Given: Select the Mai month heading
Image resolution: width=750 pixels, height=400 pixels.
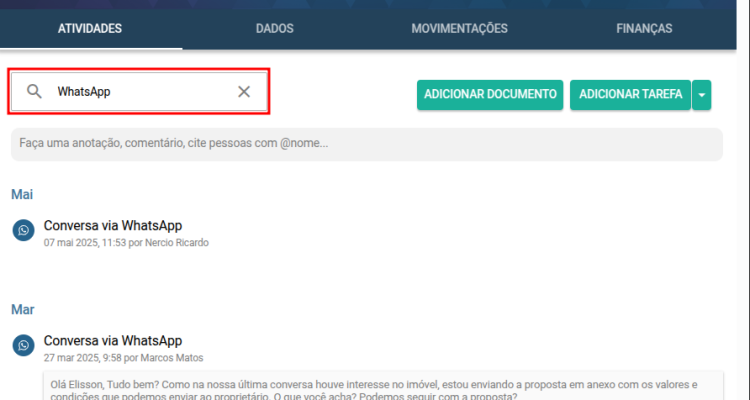Looking at the screenshot, I should pyautogui.click(x=22, y=194).
